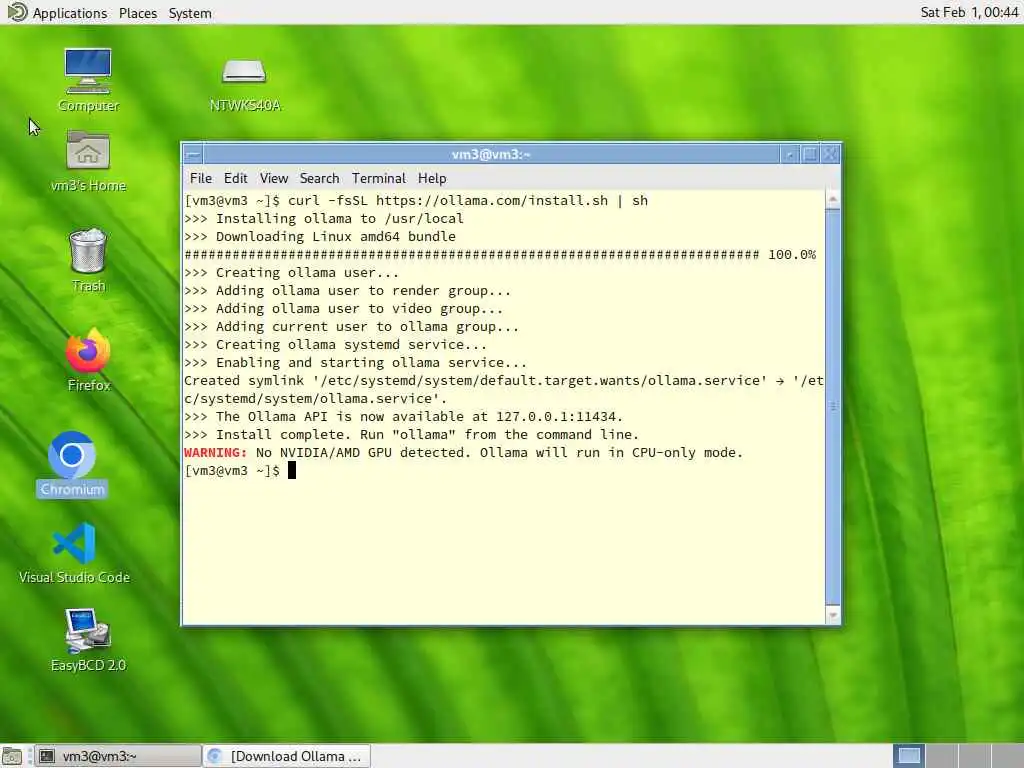This screenshot has height=768, width=1024.
Task: Click the show desktop icon in bottom panel
Action: coord(12,756)
